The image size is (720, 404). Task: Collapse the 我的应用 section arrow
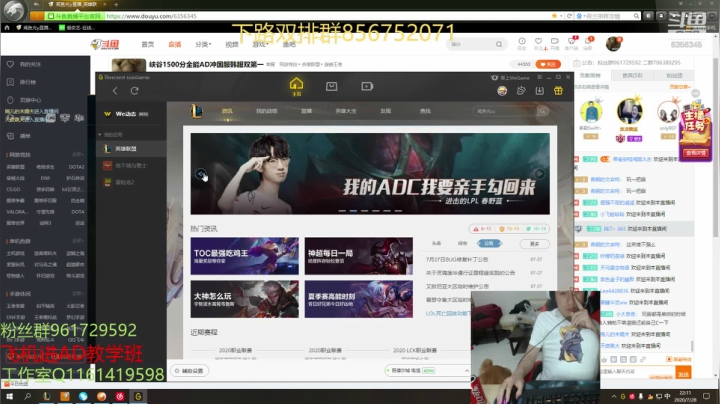pyautogui.click(x=100, y=135)
